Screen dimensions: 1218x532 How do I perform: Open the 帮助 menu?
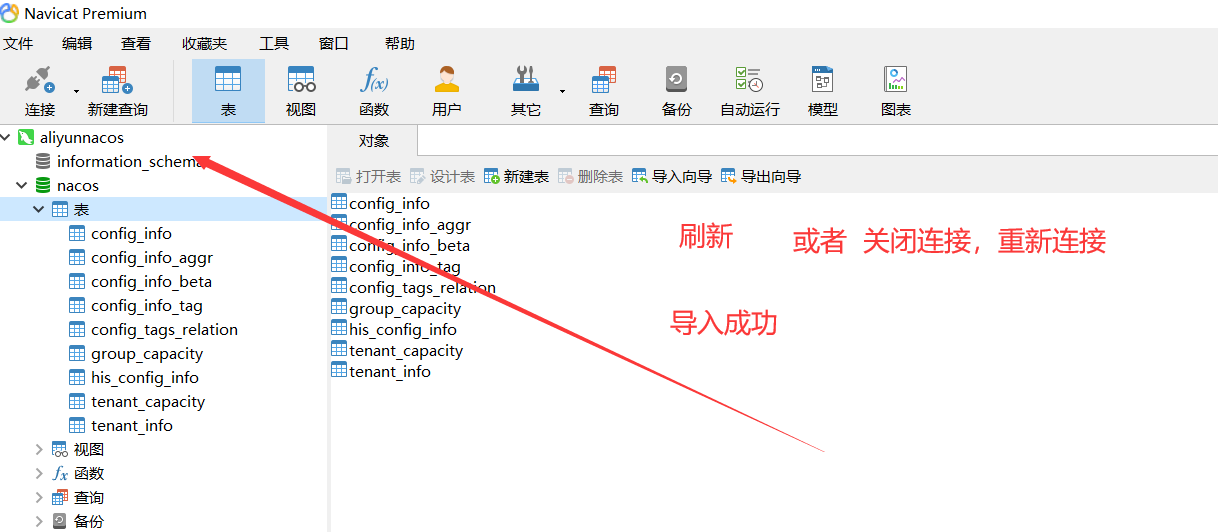coord(400,43)
